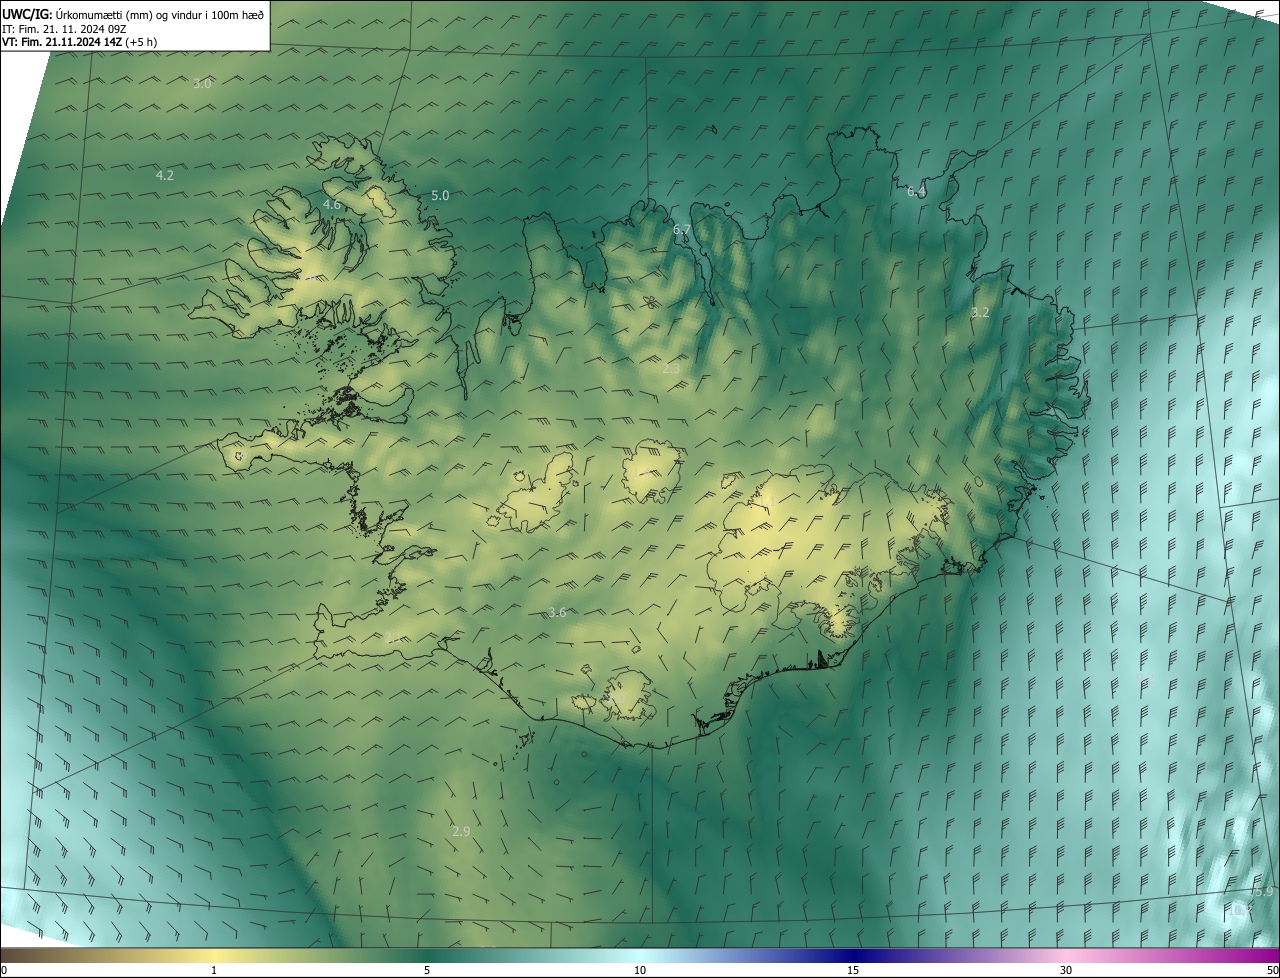
Task: Click the colorbar tick label '10'
Action: 640,970
